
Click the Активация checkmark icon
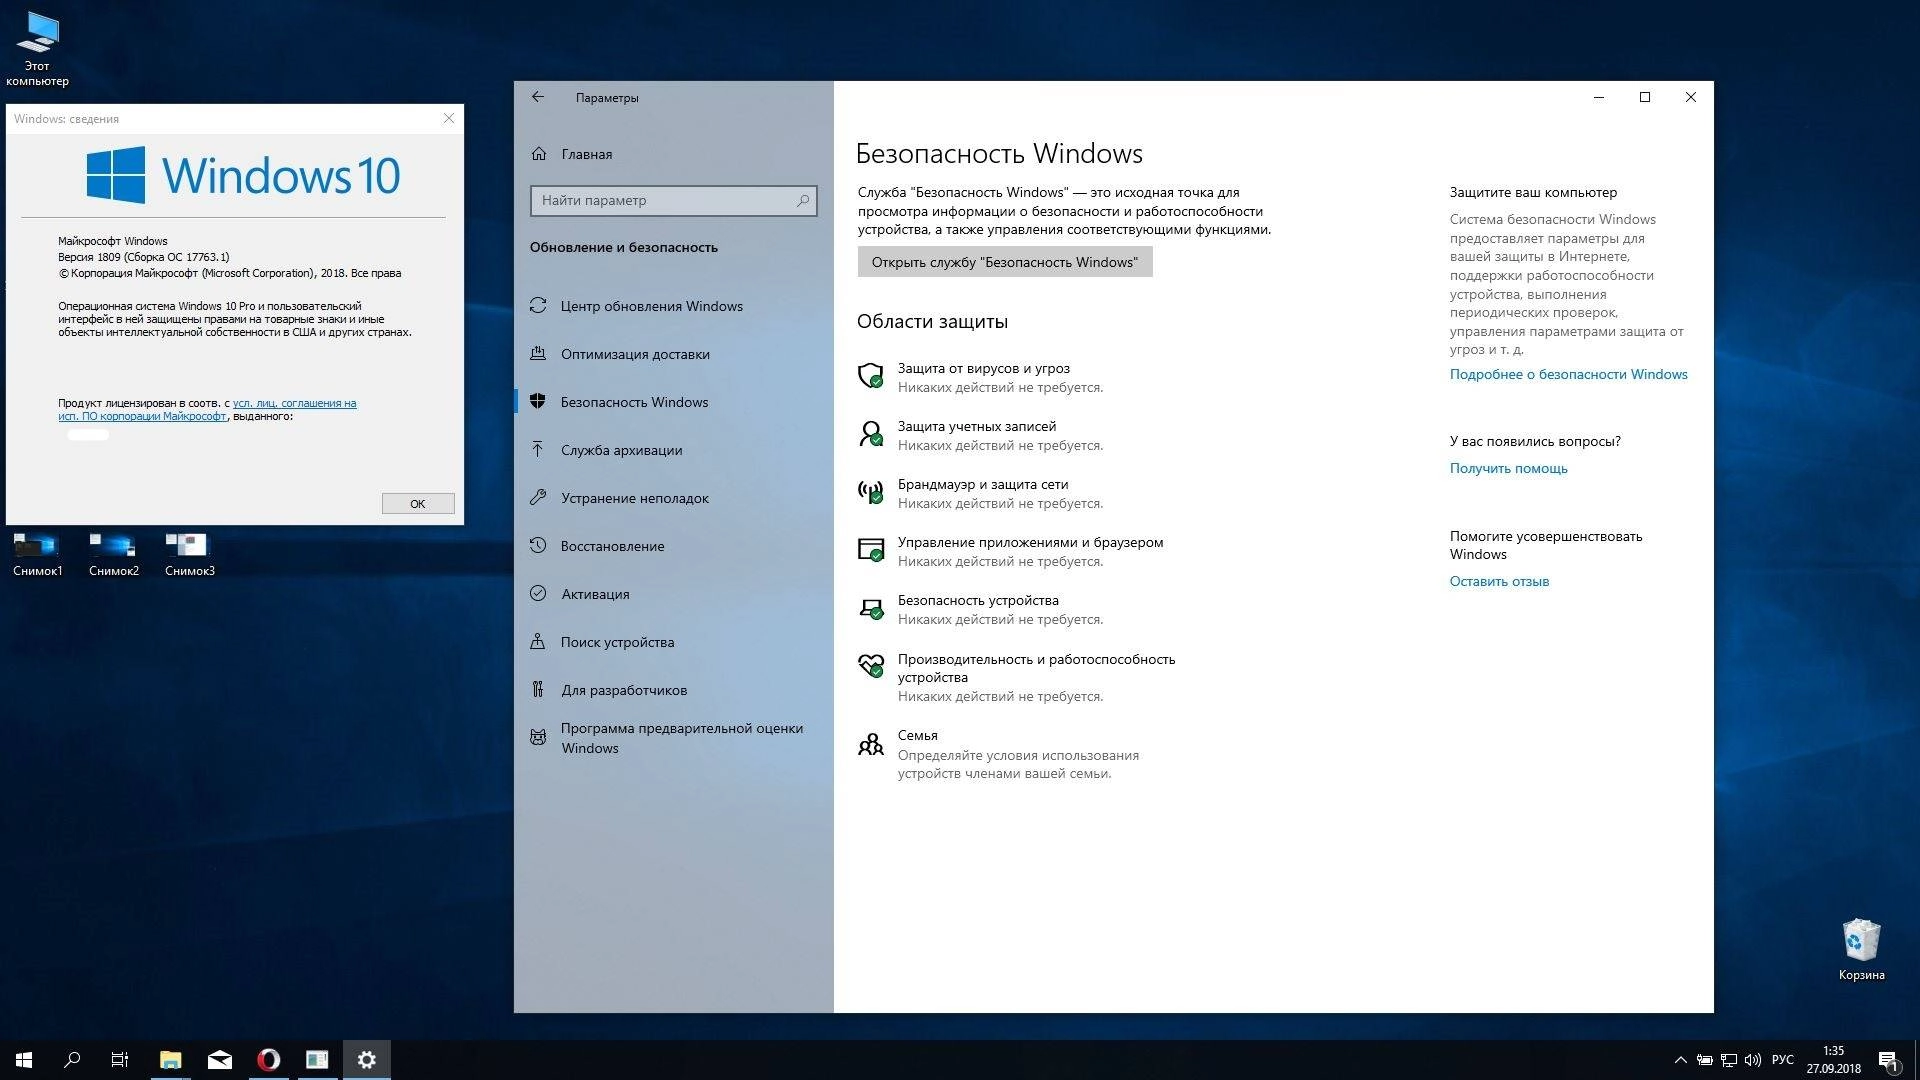click(x=538, y=593)
